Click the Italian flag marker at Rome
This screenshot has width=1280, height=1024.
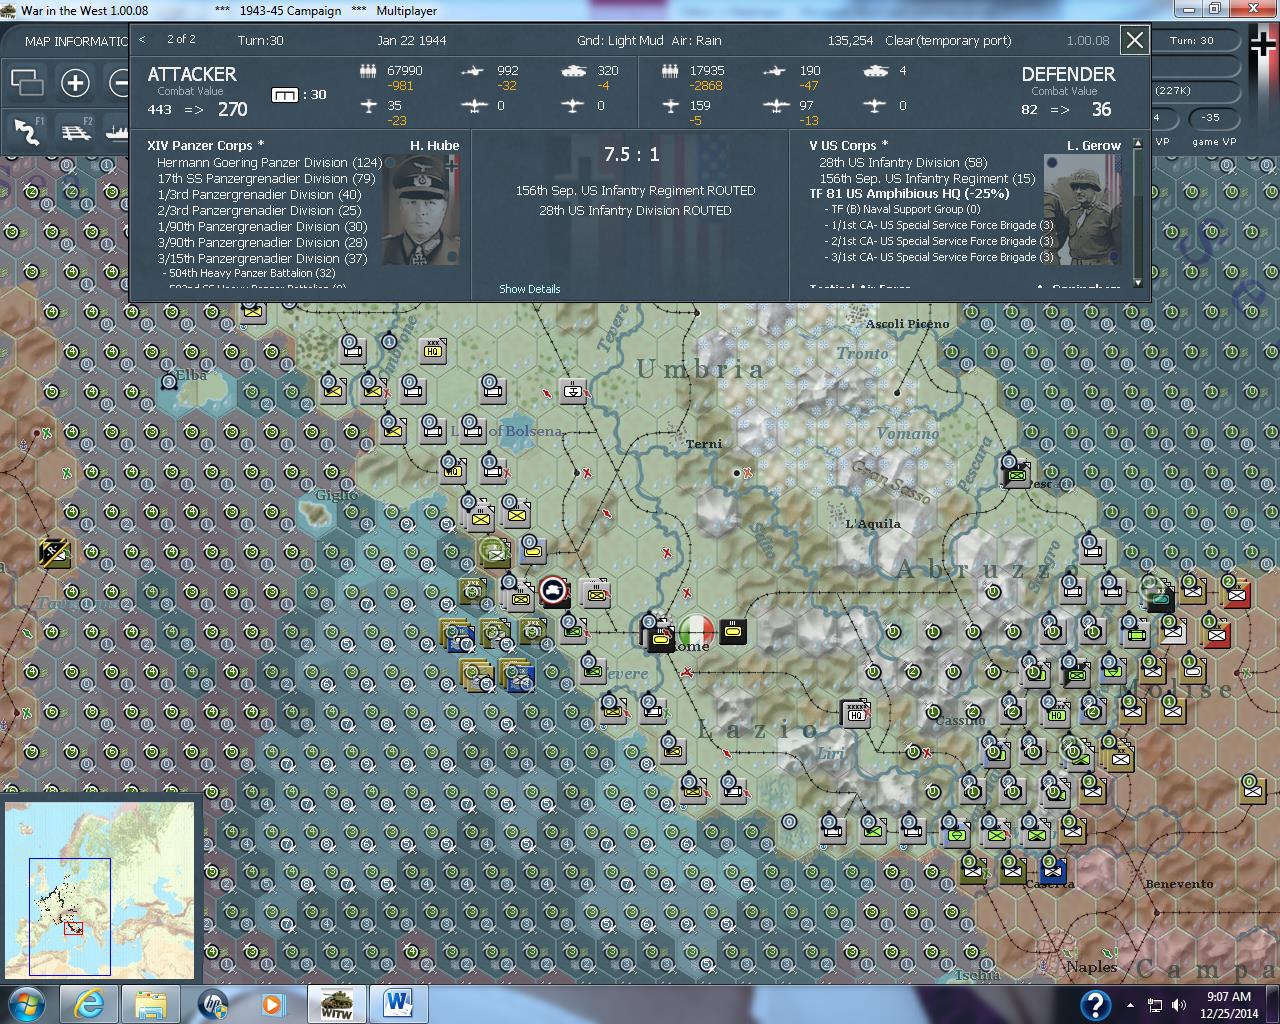pyautogui.click(x=696, y=631)
